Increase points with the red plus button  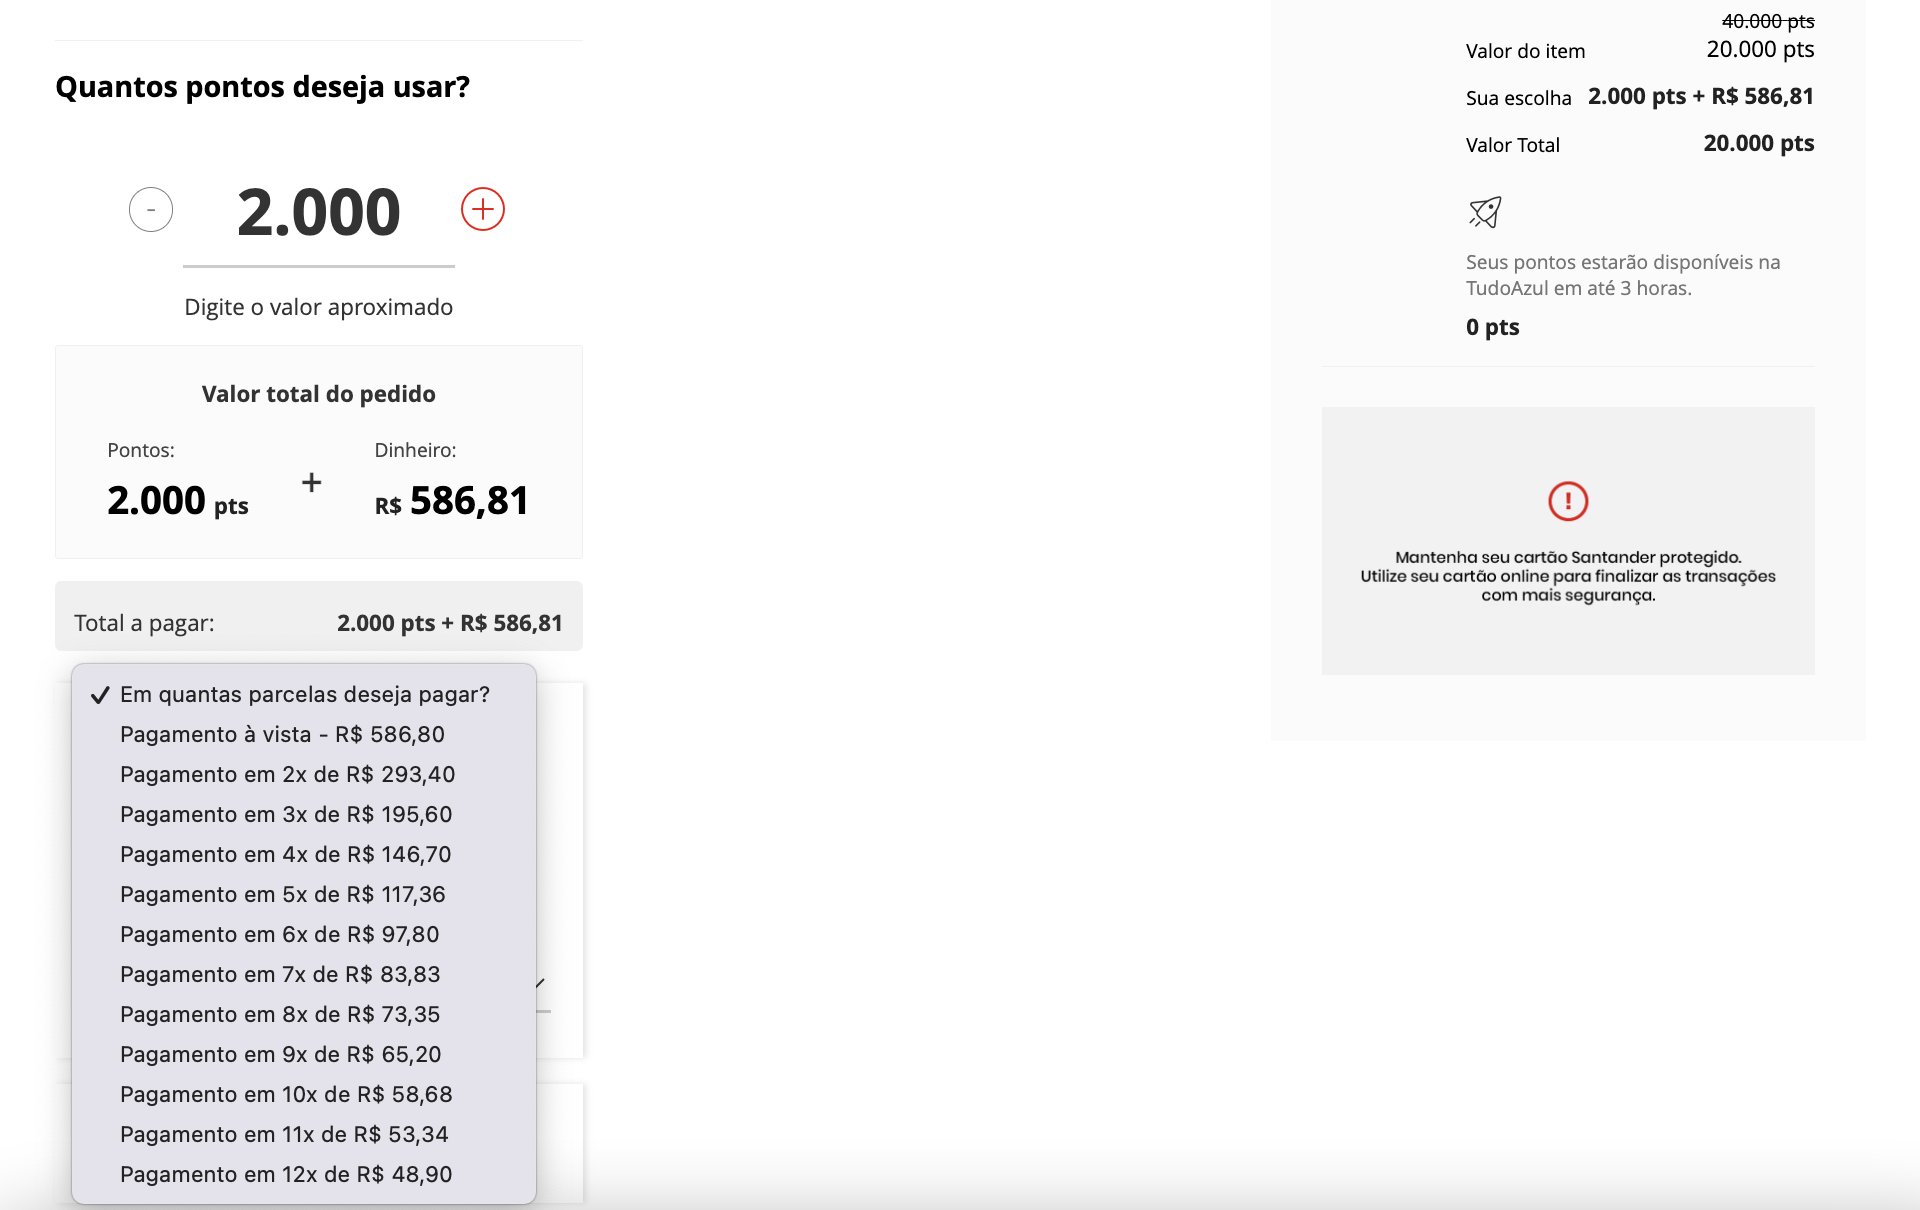[483, 209]
